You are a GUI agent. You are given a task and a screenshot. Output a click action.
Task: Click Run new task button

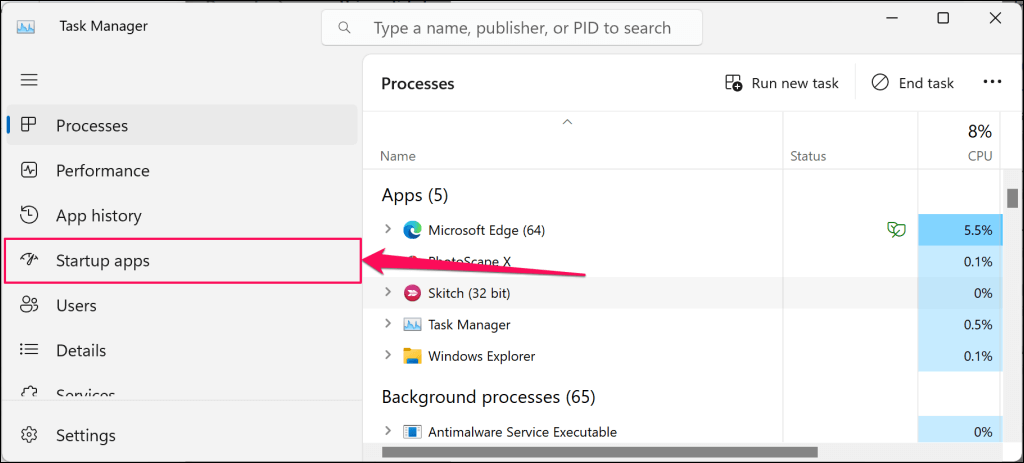pyautogui.click(x=782, y=83)
